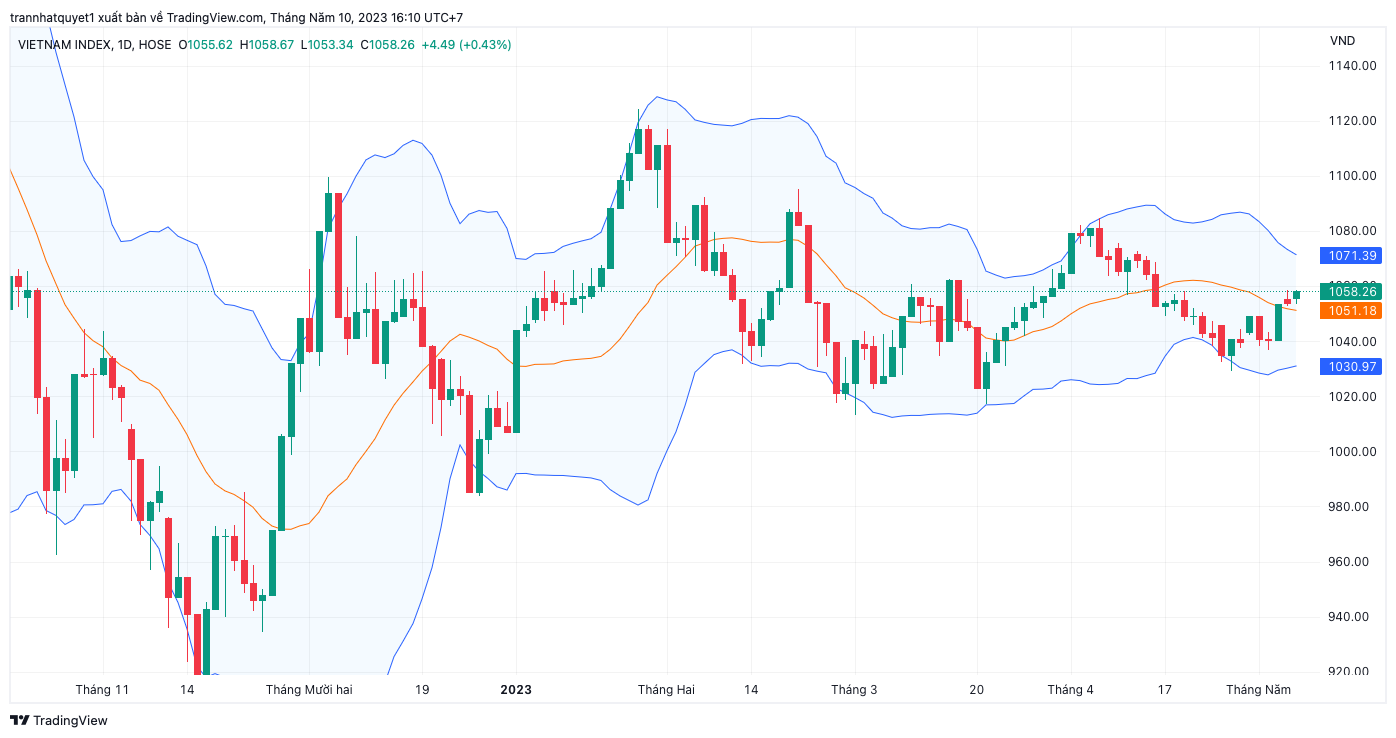Viewport: 1396px width, 738px height.
Task: Click the Tháng 3 date label
Action: [x=854, y=690]
